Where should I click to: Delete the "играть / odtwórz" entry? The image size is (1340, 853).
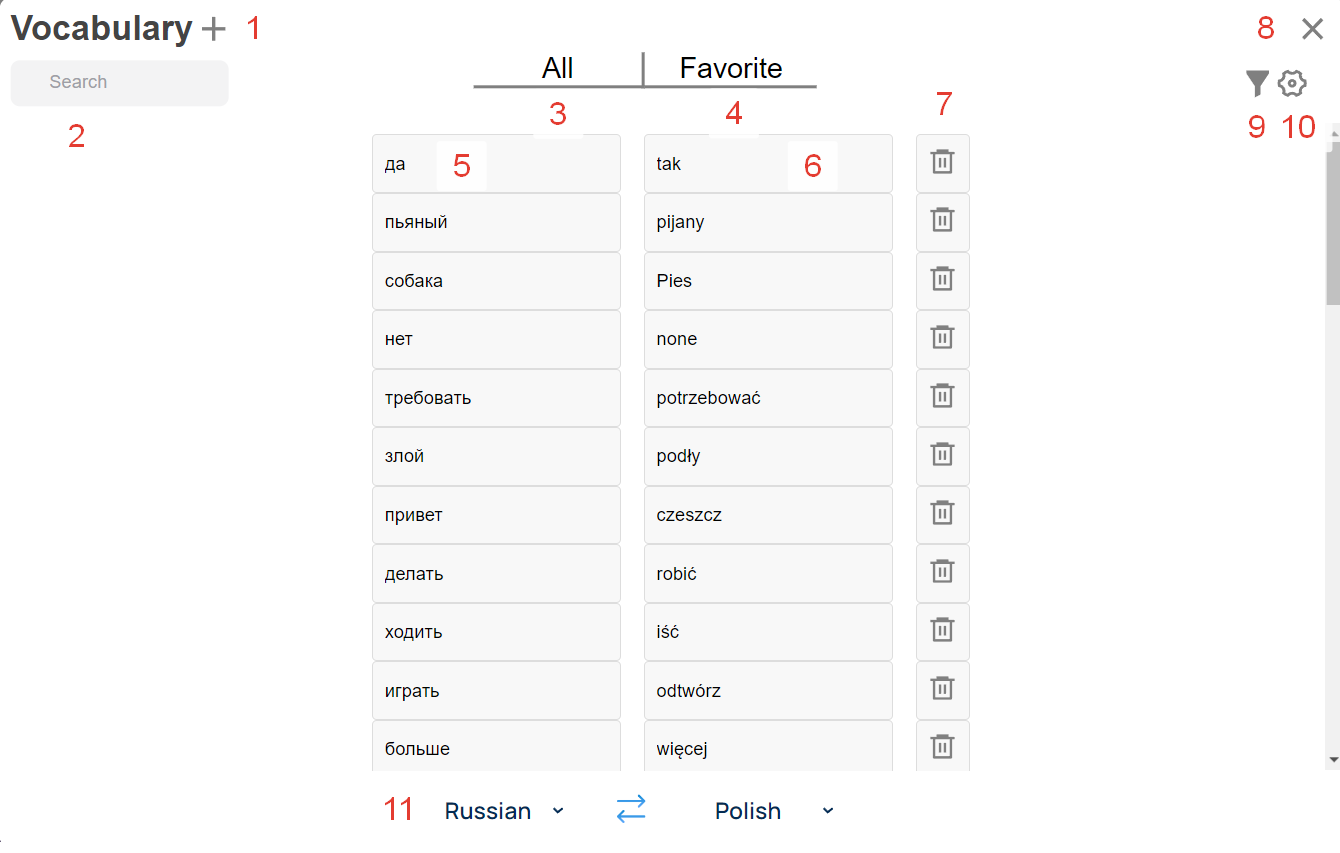942,689
